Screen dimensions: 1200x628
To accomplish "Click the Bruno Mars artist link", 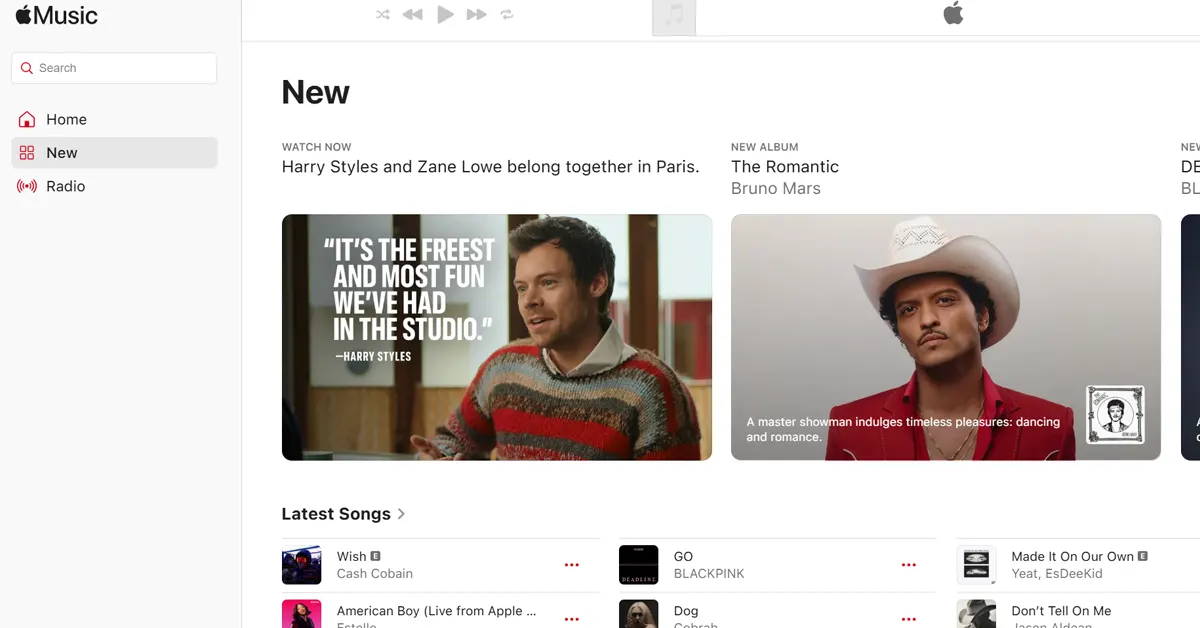I will [775, 189].
